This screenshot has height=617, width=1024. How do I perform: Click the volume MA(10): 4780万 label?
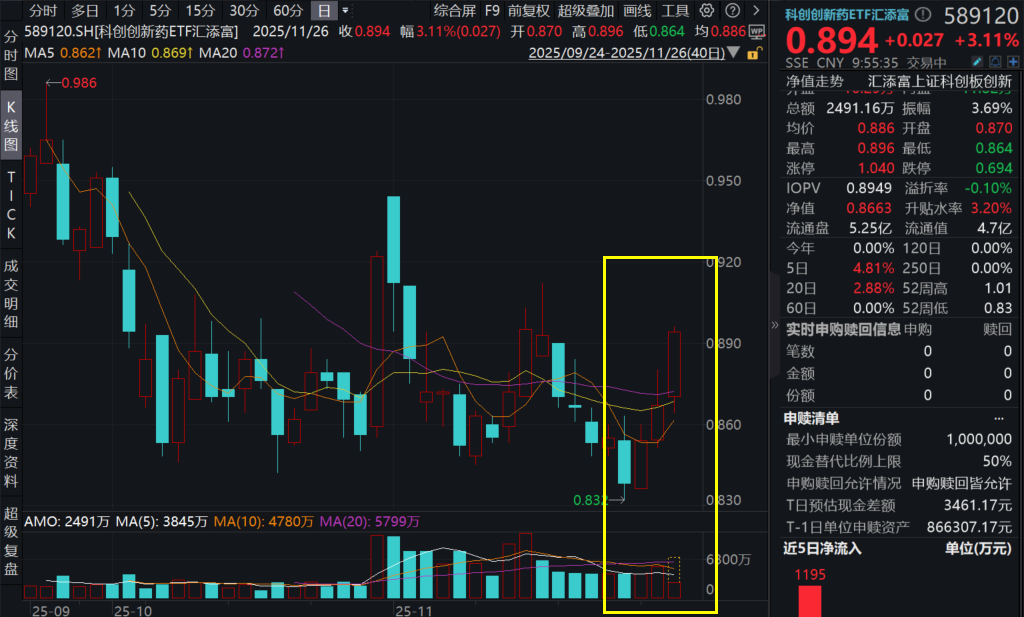(263, 522)
